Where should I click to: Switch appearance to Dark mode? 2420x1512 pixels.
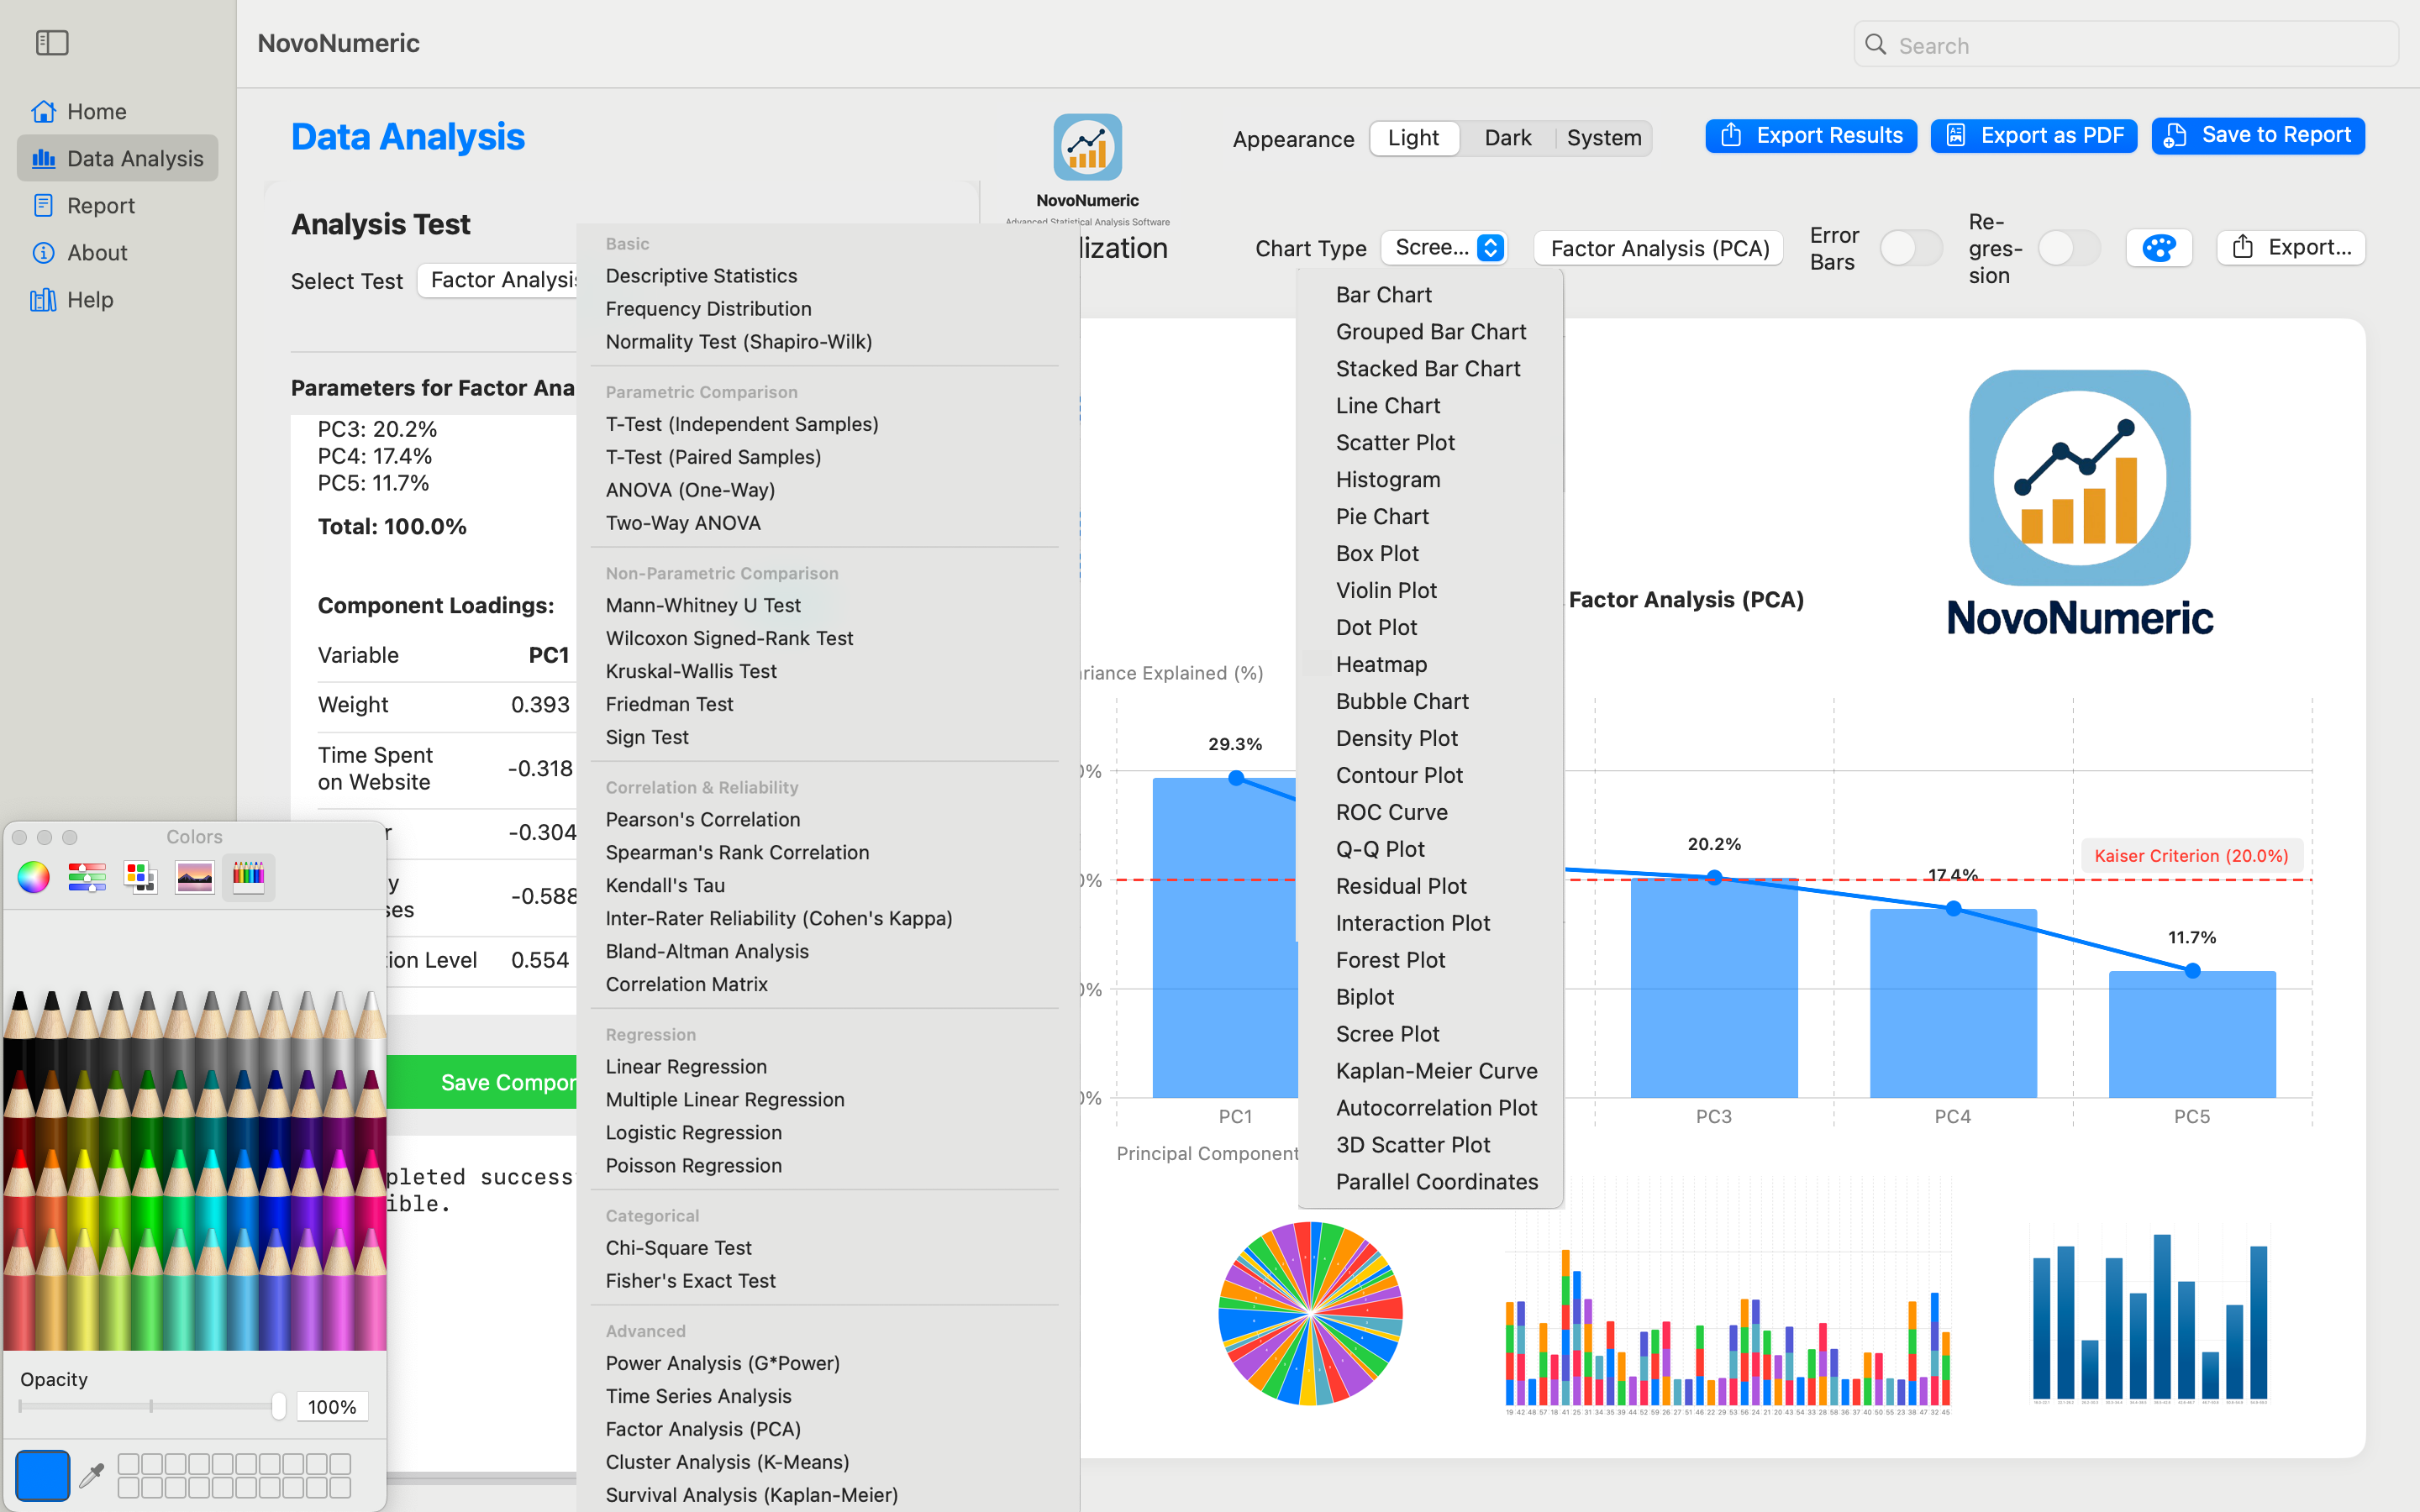point(1507,138)
